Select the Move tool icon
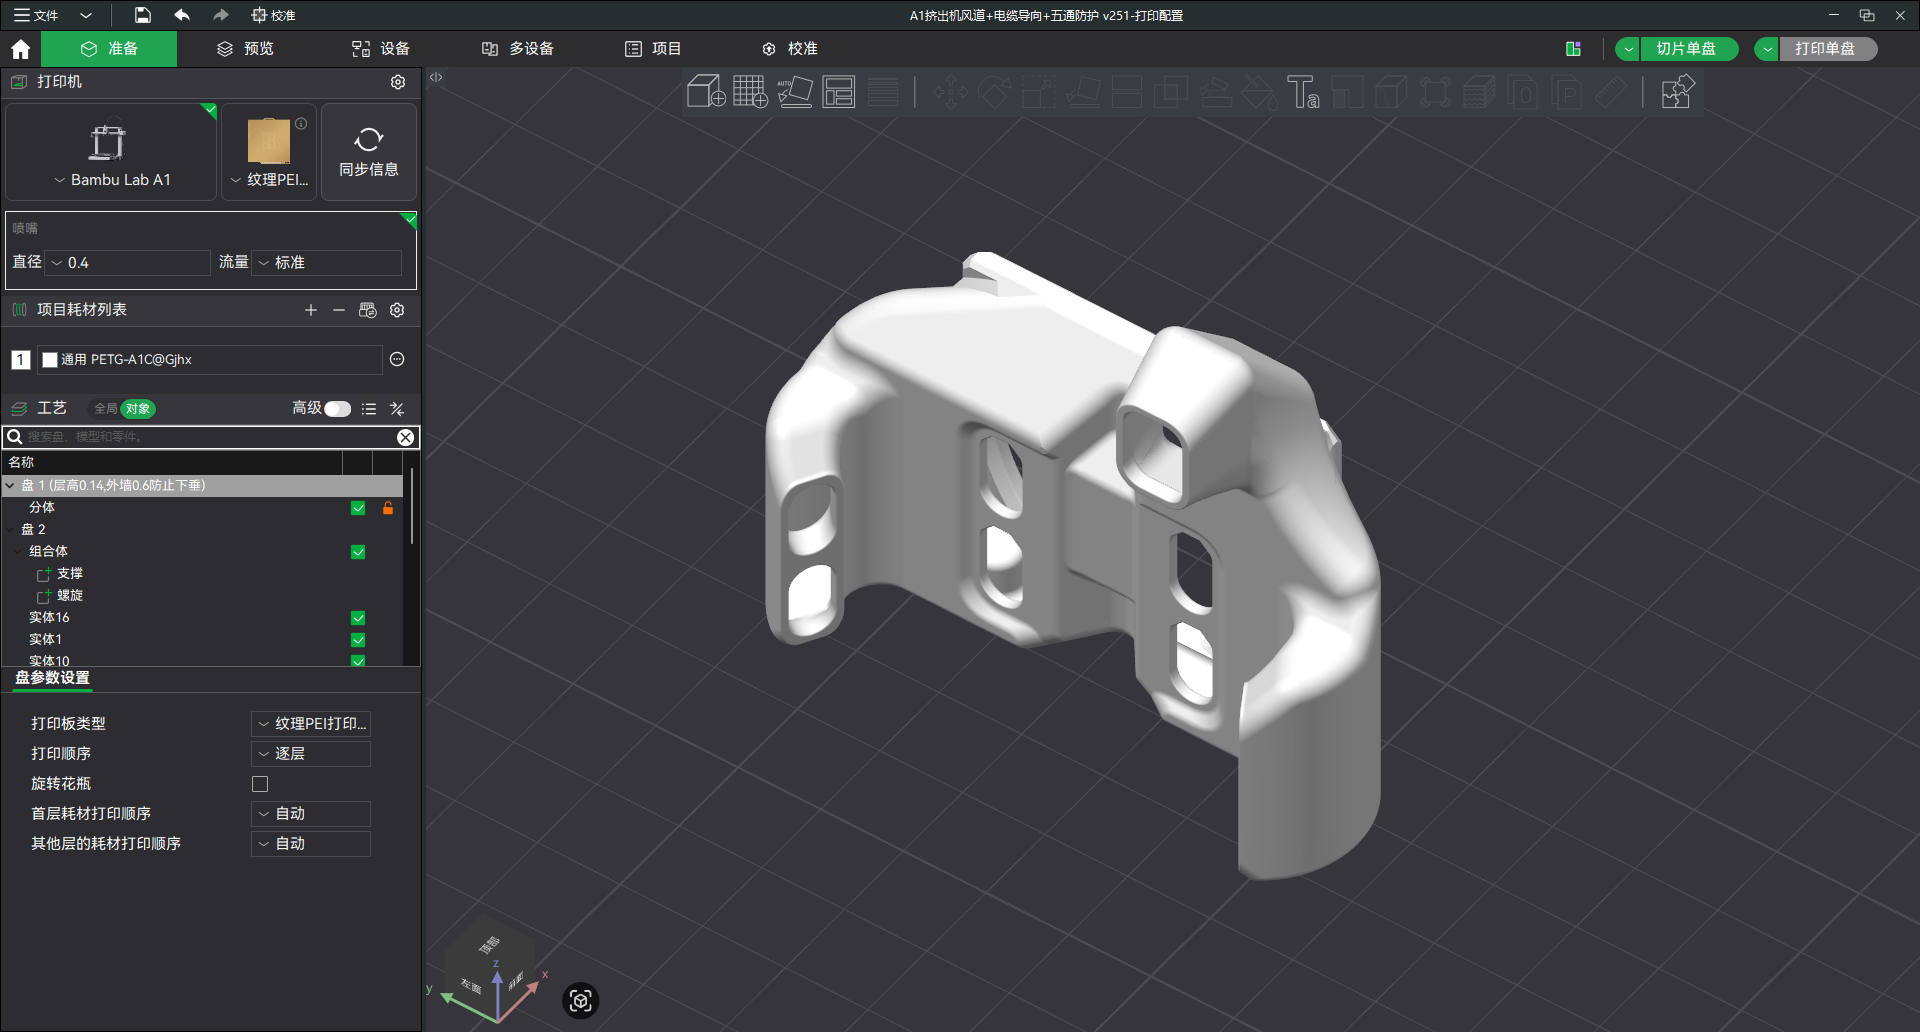The image size is (1920, 1032). click(x=950, y=92)
